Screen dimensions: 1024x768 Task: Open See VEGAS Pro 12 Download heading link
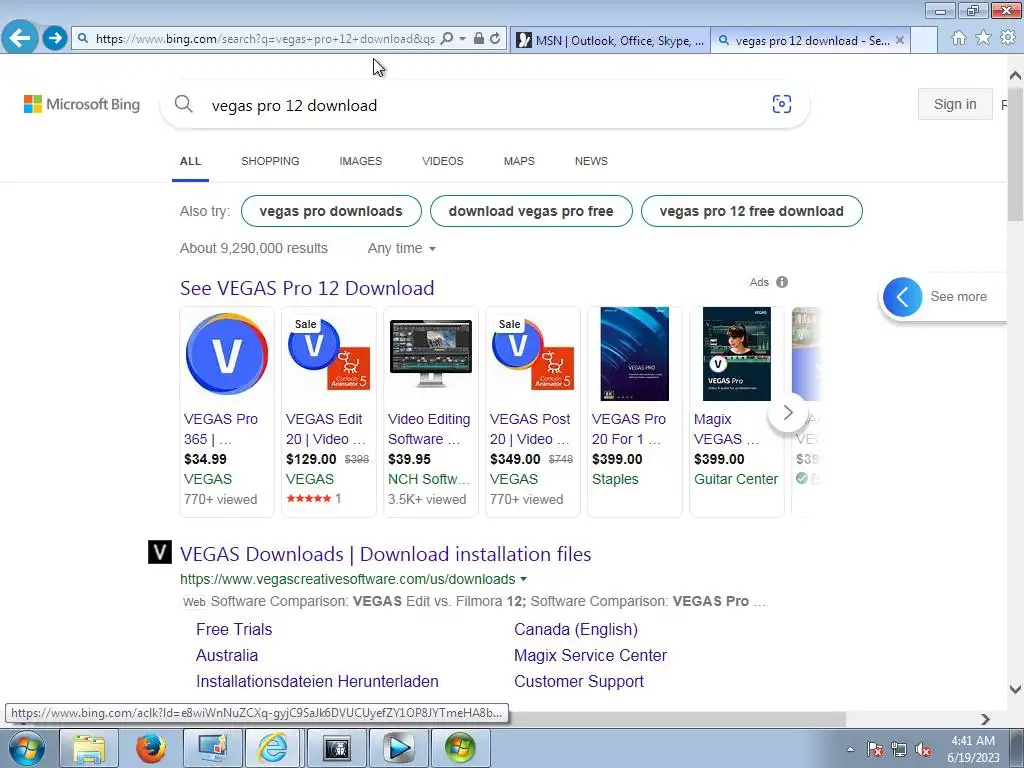pos(307,288)
